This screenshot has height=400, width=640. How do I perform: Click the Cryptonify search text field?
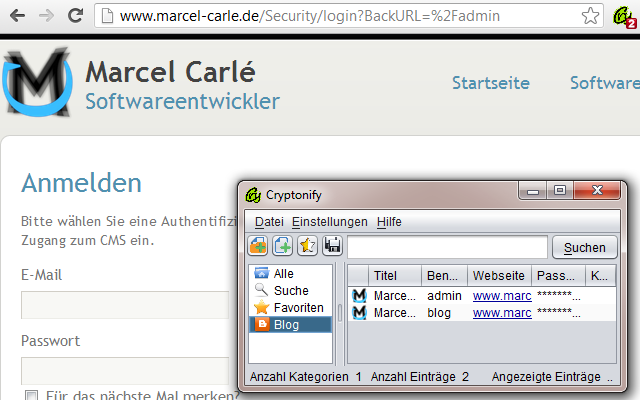pyautogui.click(x=447, y=247)
